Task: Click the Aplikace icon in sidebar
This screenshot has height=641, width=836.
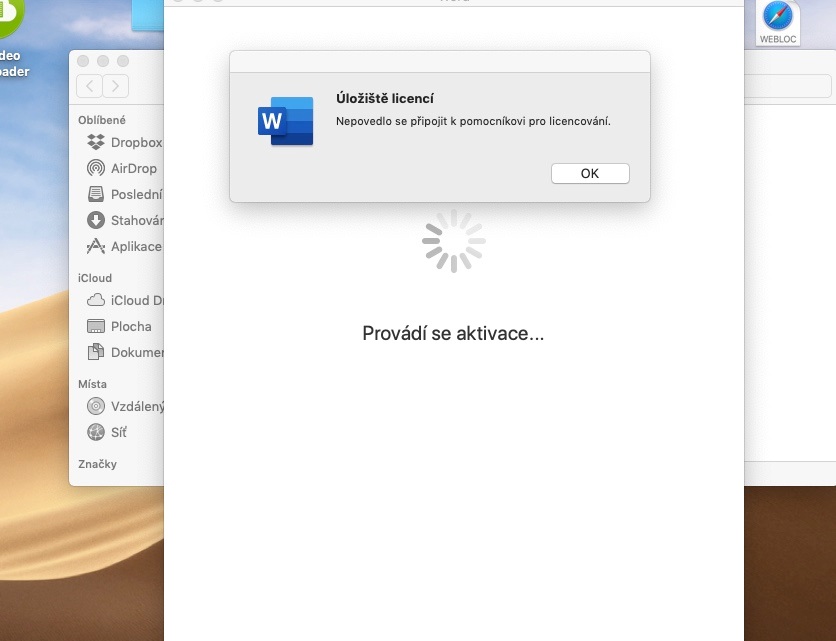Action: (96, 246)
